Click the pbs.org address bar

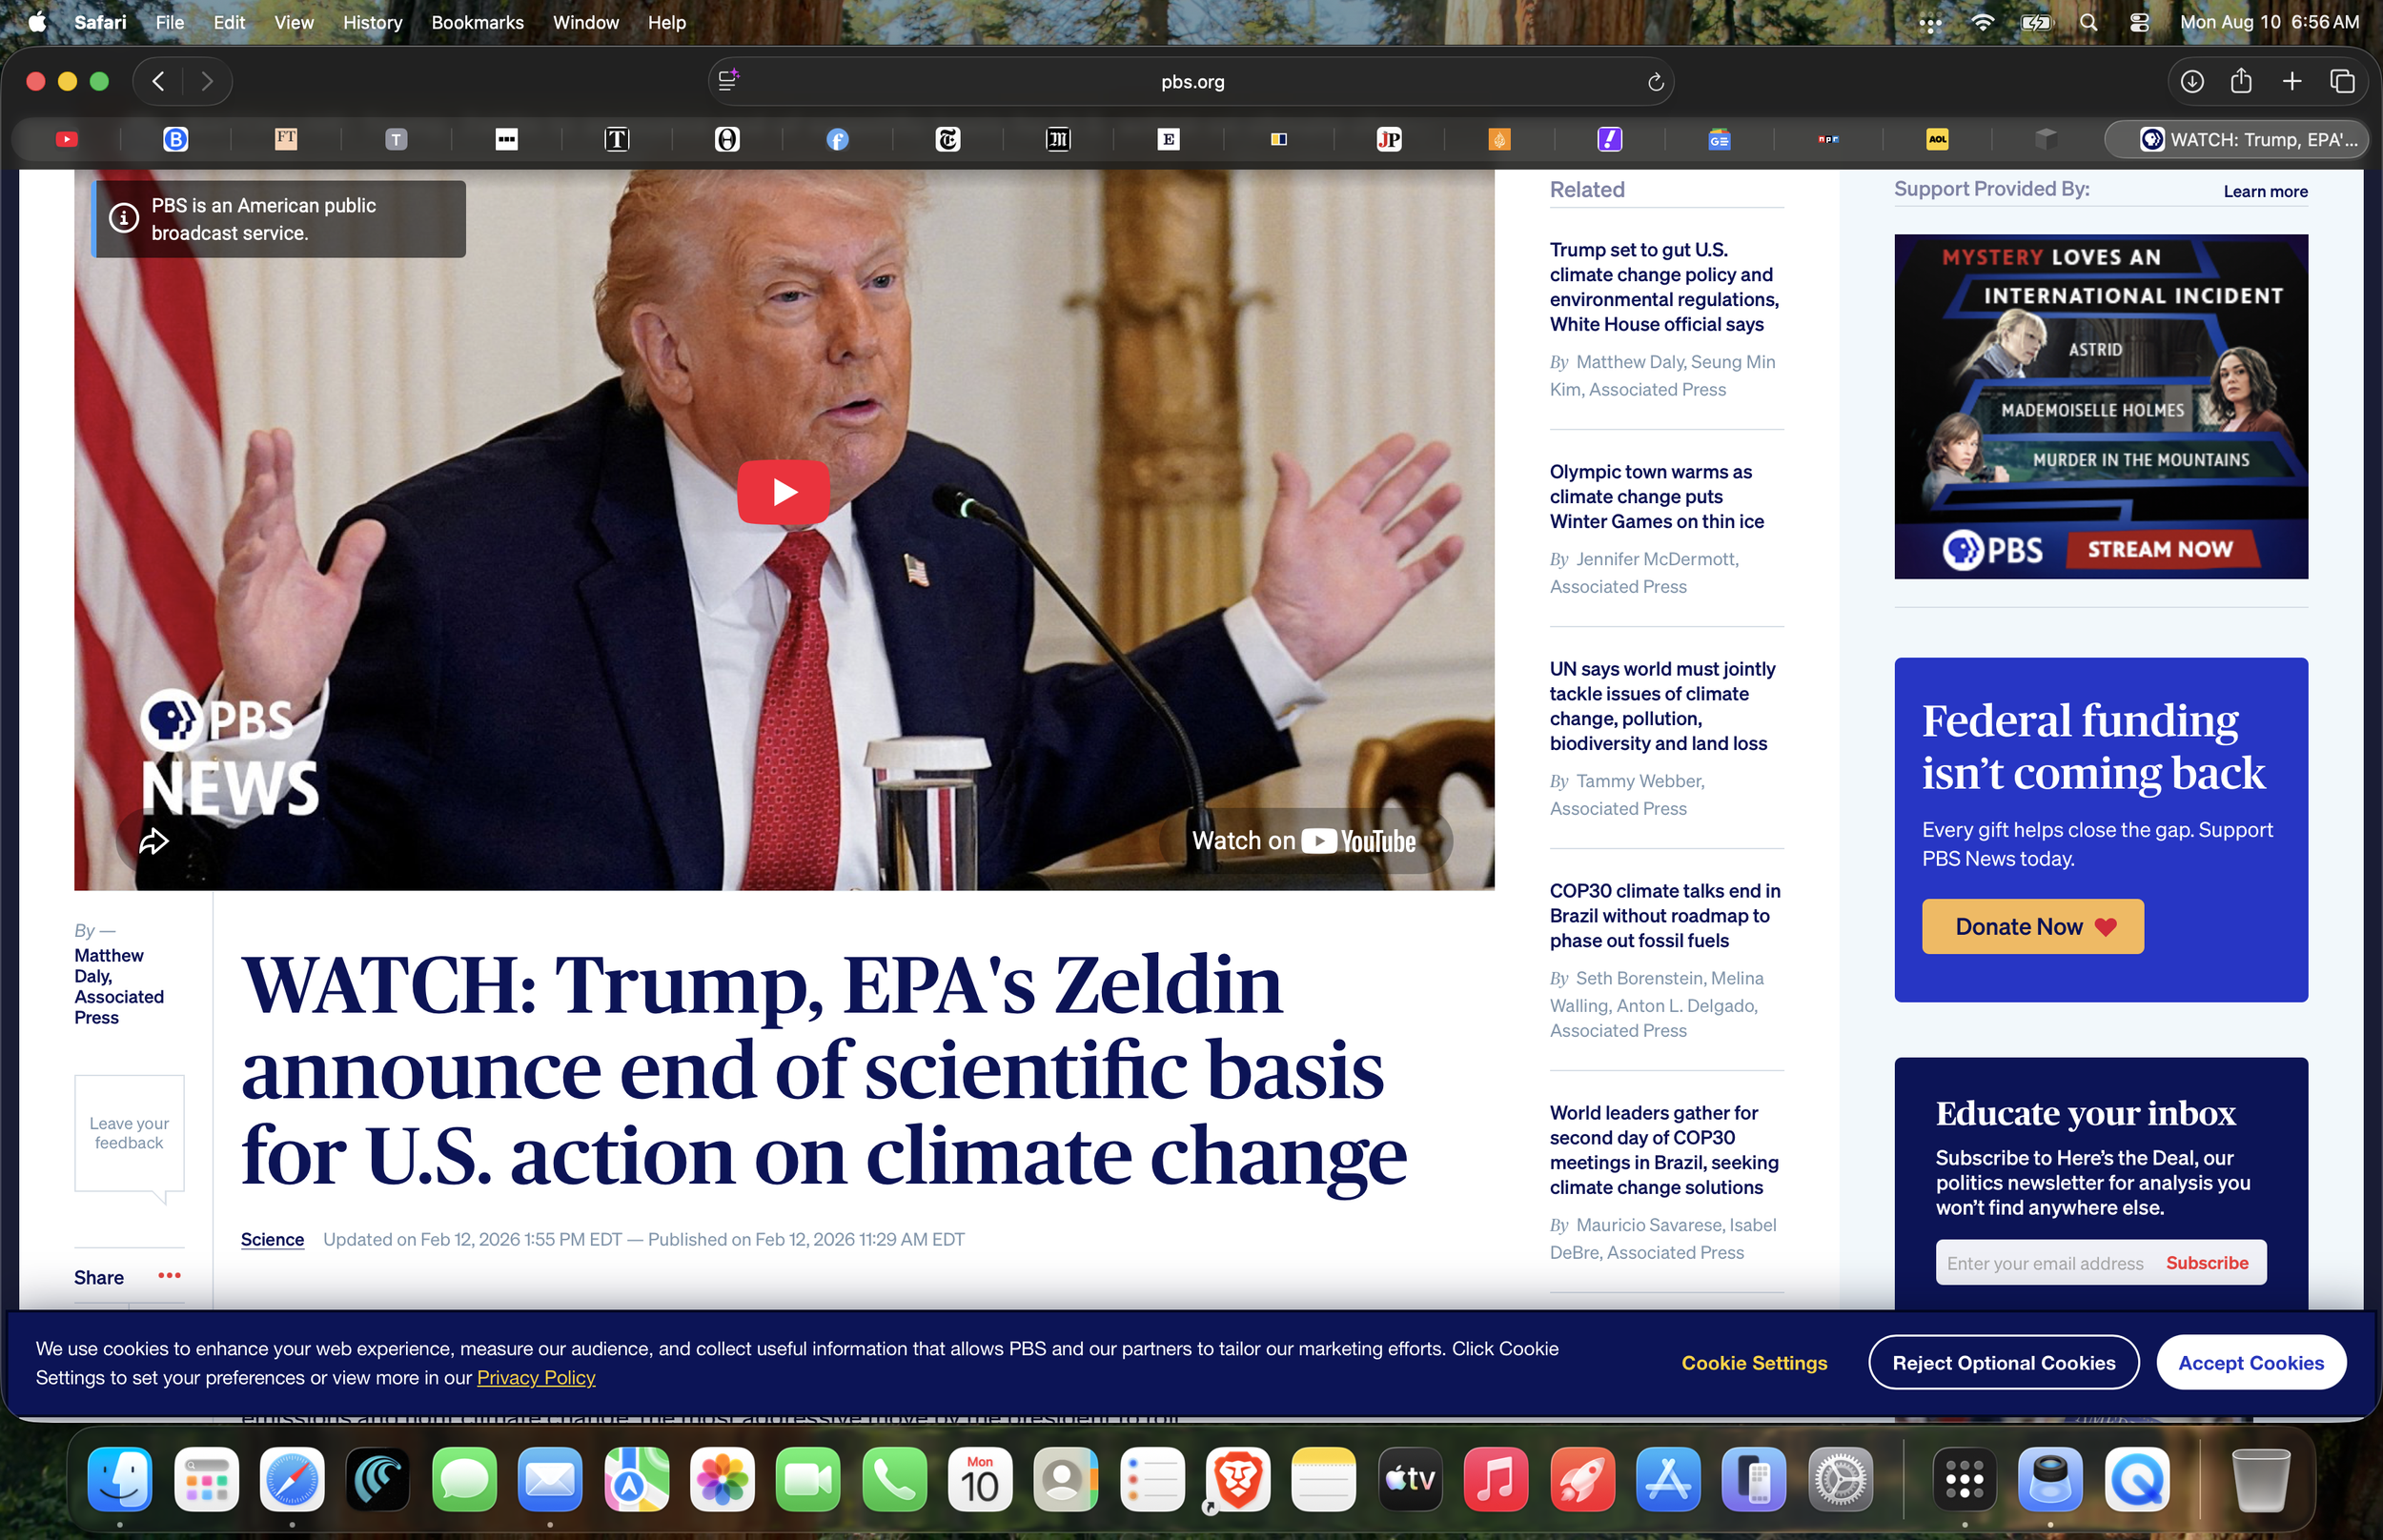tap(1192, 82)
